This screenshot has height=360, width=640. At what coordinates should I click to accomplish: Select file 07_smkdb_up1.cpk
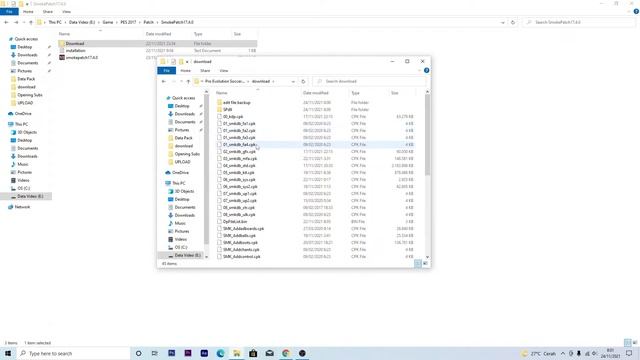point(240,193)
